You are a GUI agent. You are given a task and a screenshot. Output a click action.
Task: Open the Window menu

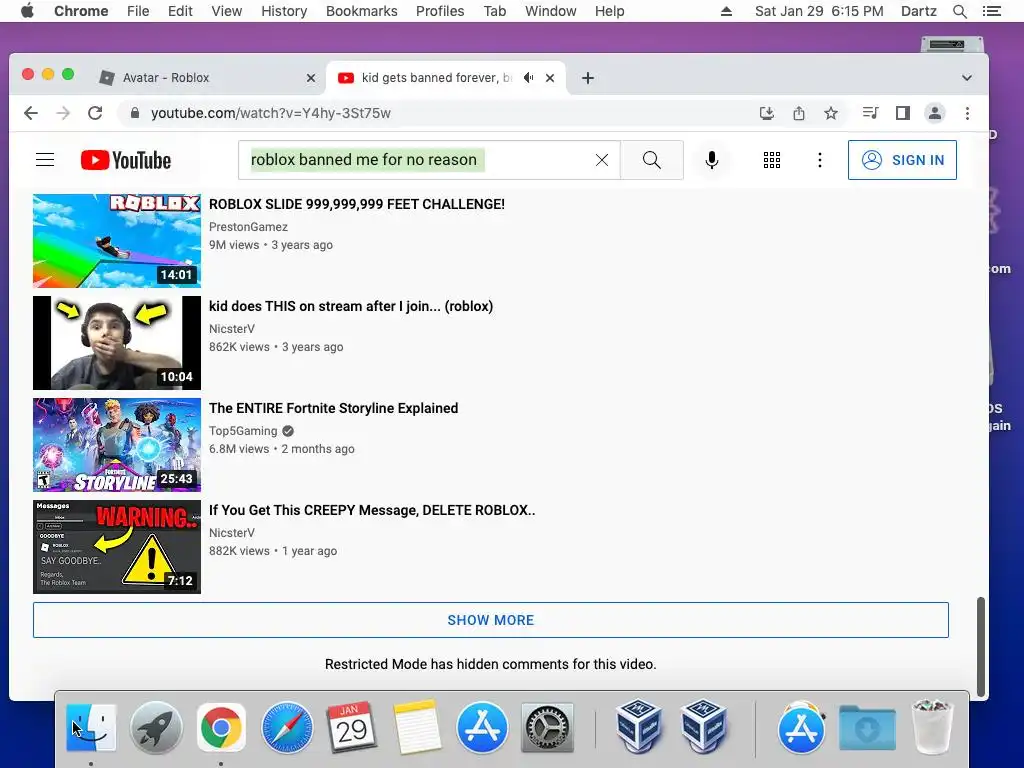point(551,11)
